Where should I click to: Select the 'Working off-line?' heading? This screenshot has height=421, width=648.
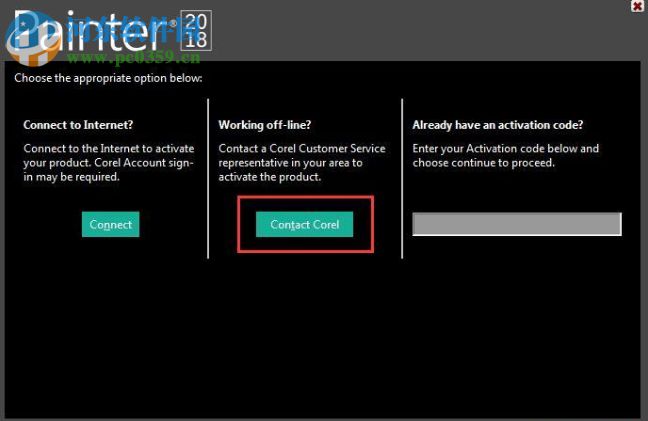[264, 125]
